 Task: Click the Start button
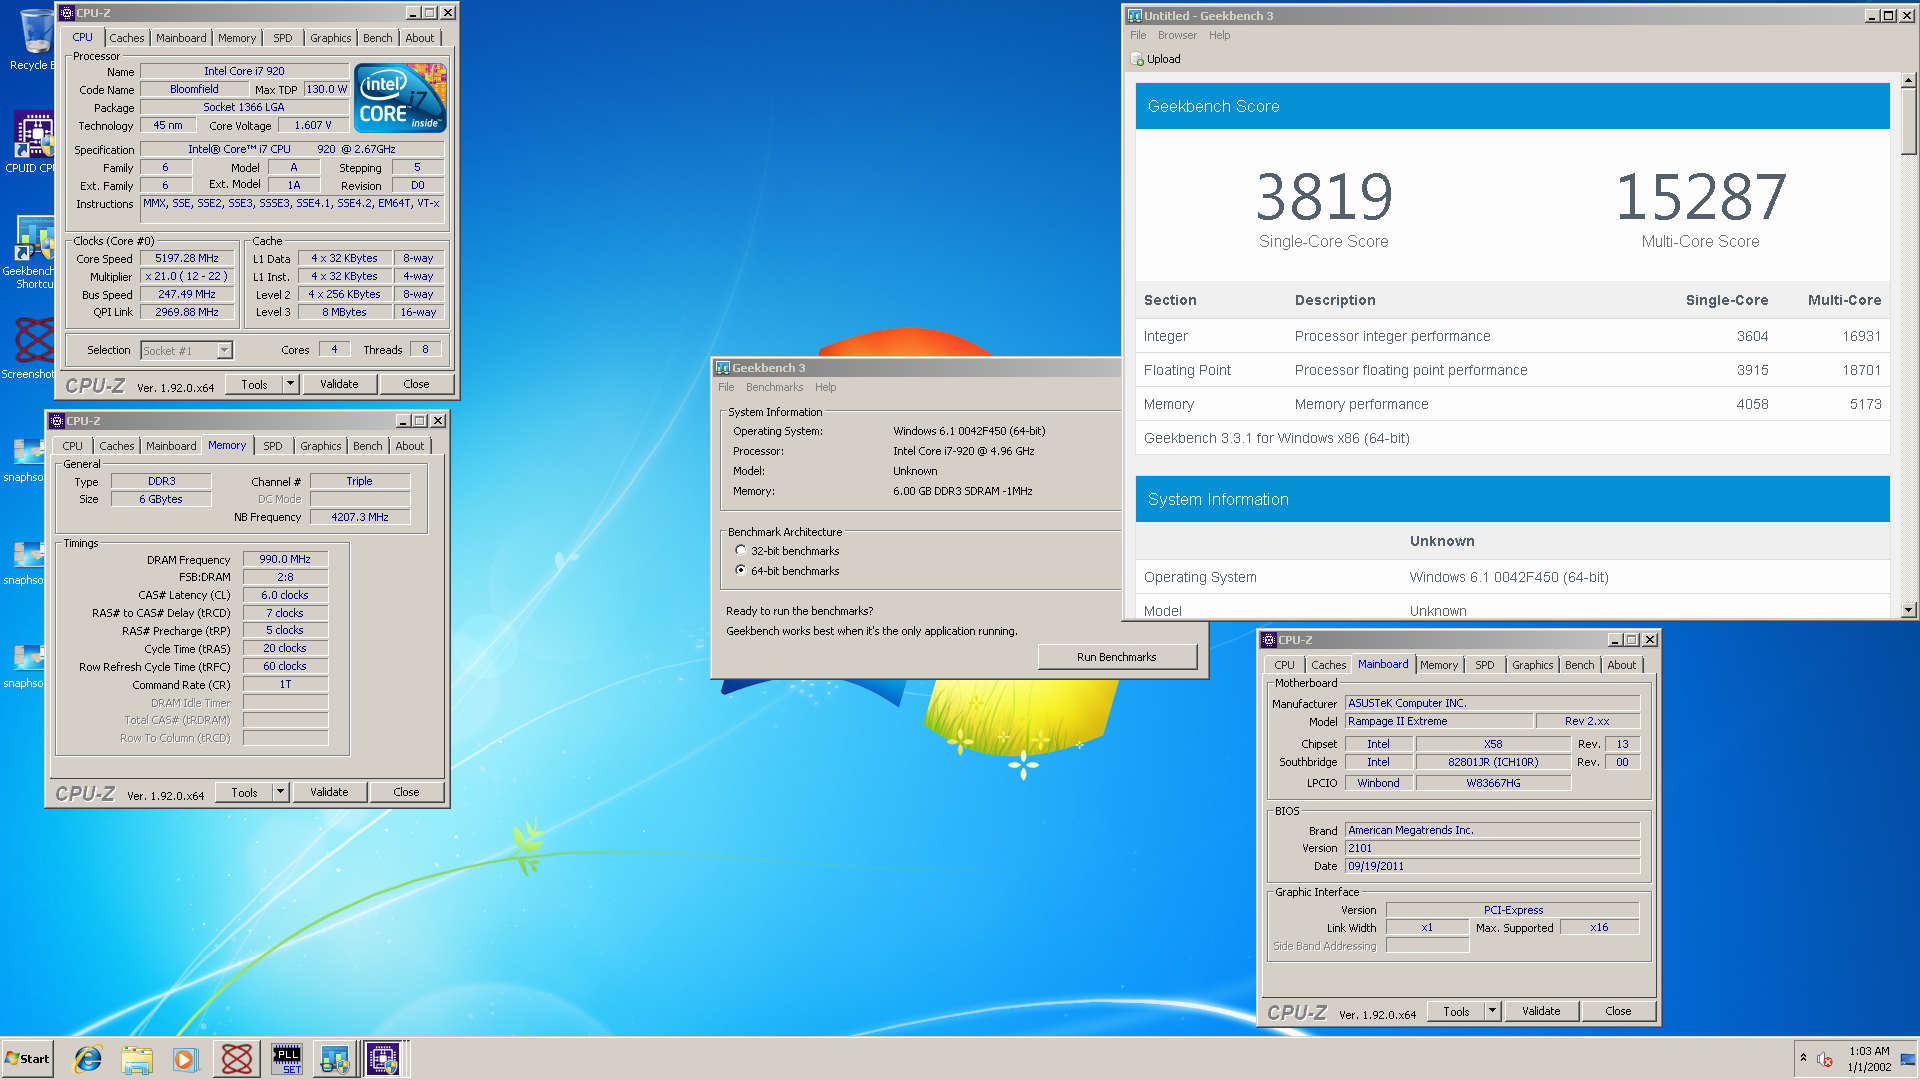pyautogui.click(x=27, y=1059)
